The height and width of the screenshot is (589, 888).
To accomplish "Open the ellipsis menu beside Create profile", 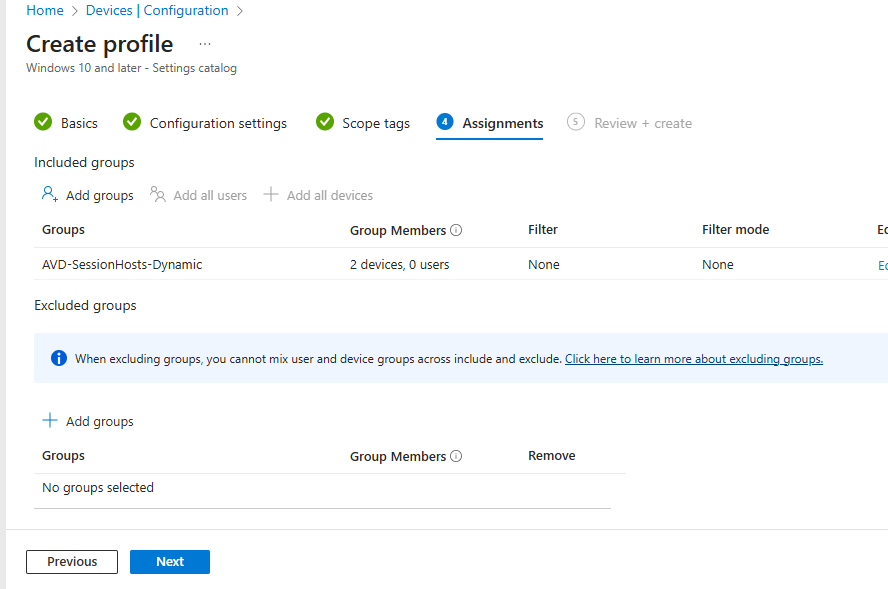I will pyautogui.click(x=205, y=44).
